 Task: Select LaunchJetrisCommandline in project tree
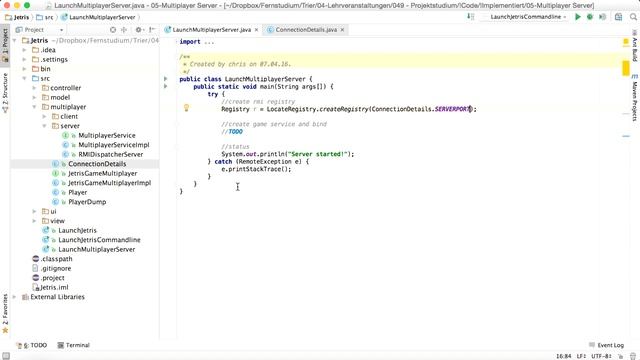coord(99,240)
